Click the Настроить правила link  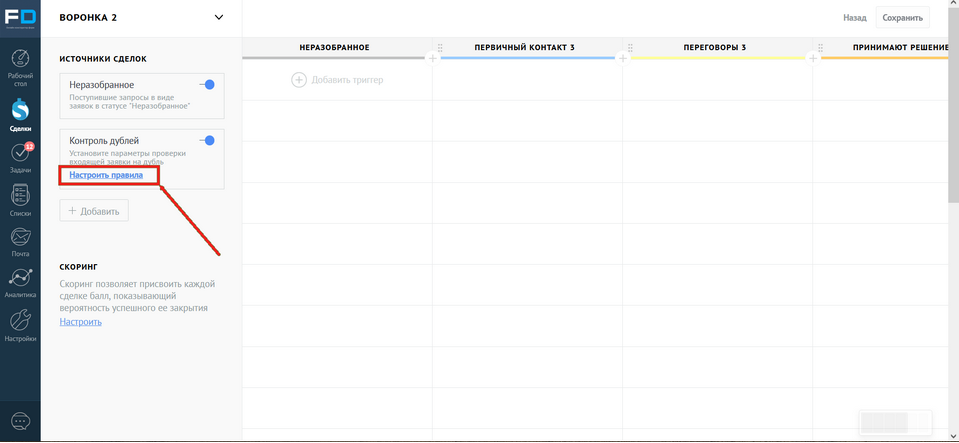106,175
